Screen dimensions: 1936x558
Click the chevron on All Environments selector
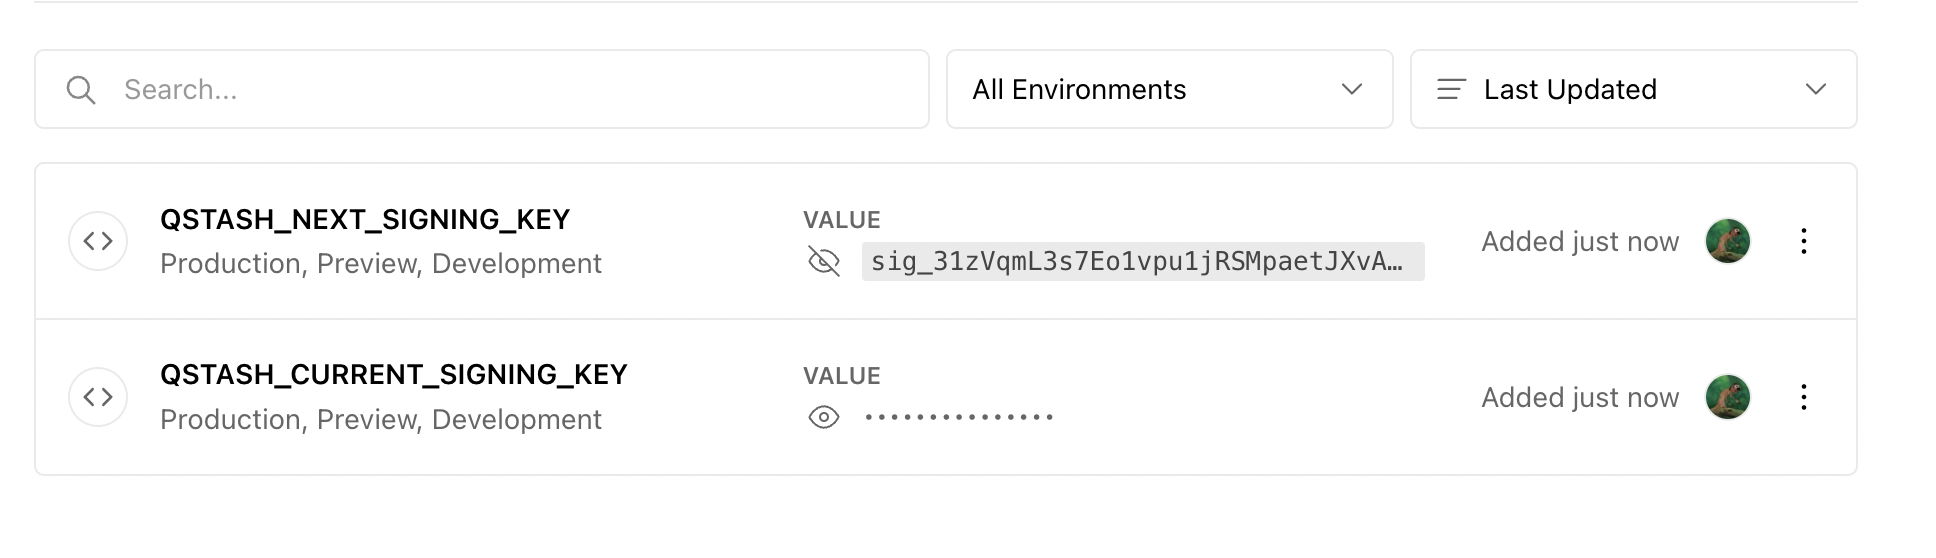click(x=1351, y=89)
